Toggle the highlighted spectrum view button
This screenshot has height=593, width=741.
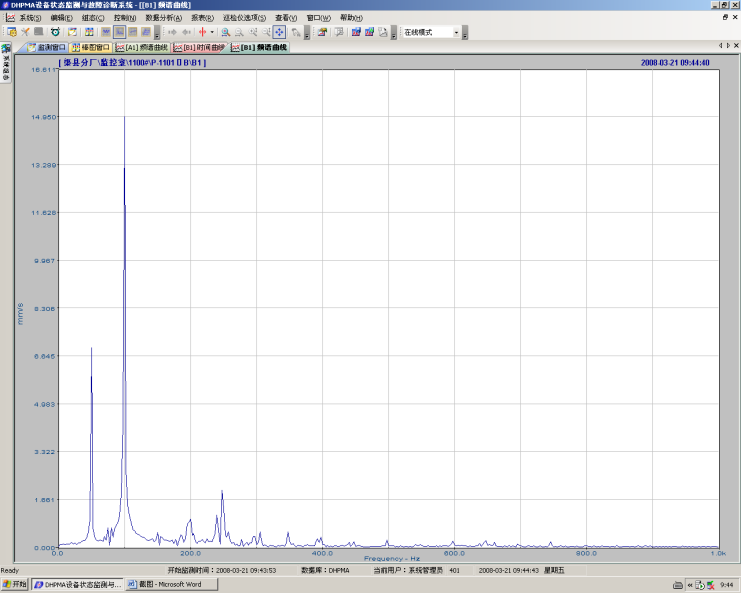(119, 32)
